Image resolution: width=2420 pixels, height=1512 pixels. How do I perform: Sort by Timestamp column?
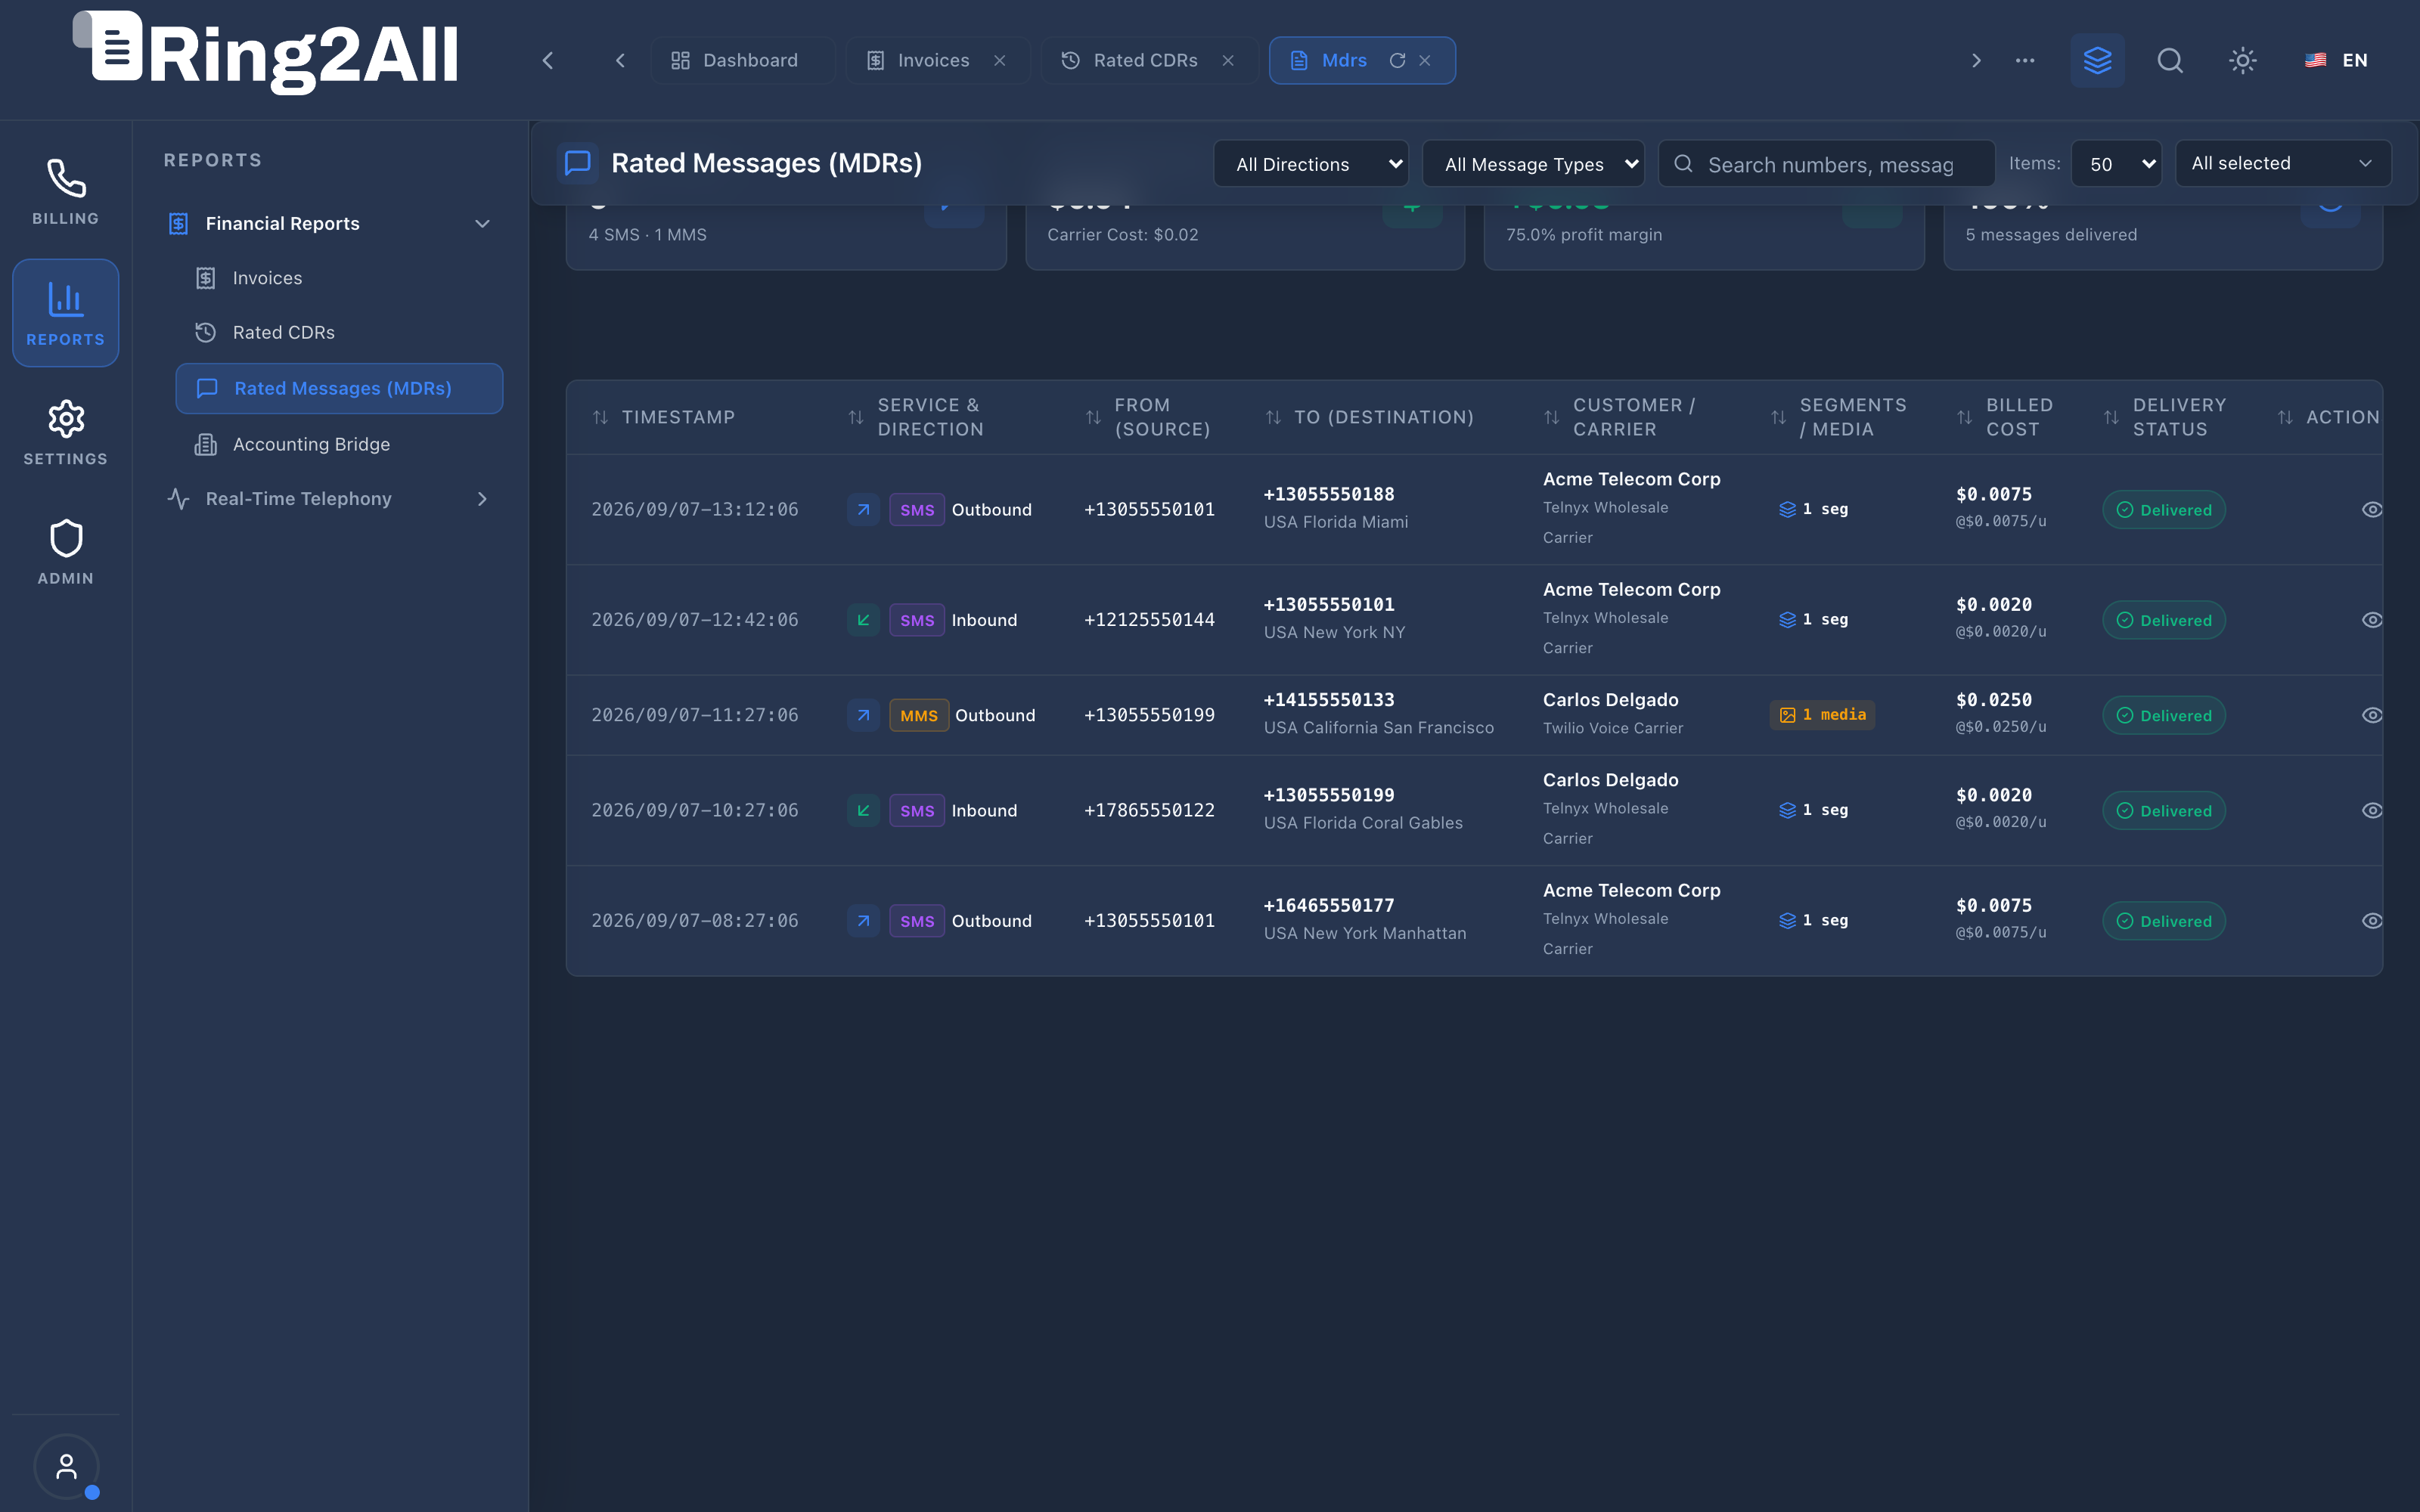pyautogui.click(x=663, y=417)
